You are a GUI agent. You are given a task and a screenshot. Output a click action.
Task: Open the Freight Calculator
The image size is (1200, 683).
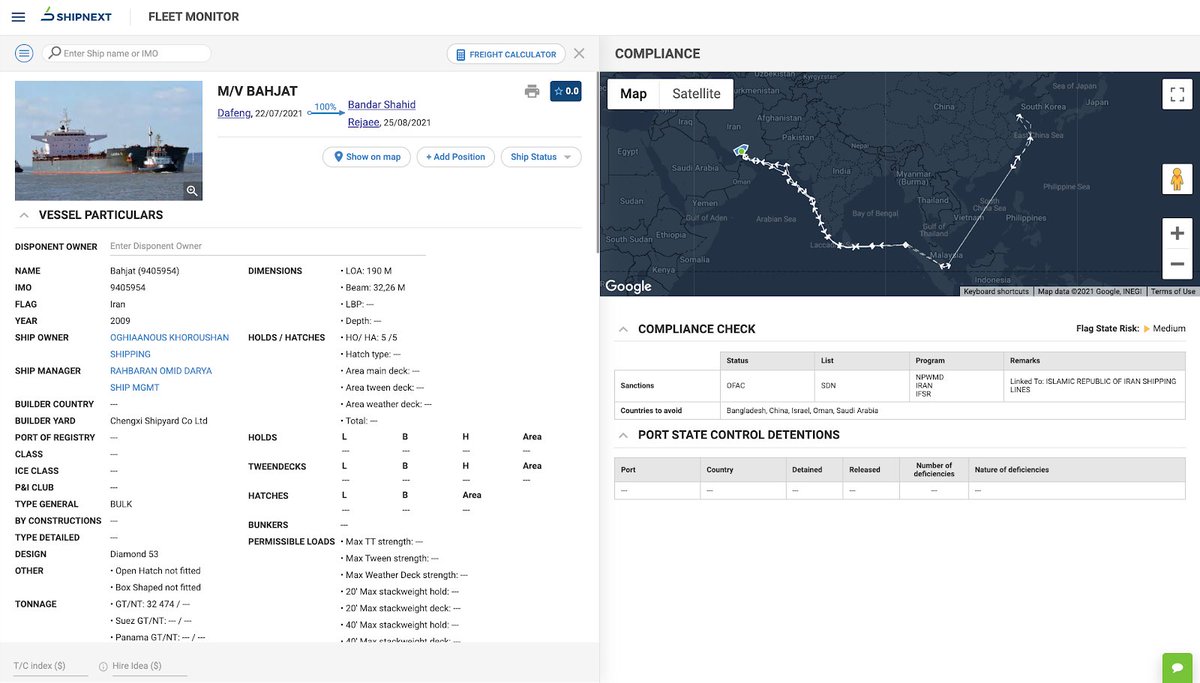point(506,54)
